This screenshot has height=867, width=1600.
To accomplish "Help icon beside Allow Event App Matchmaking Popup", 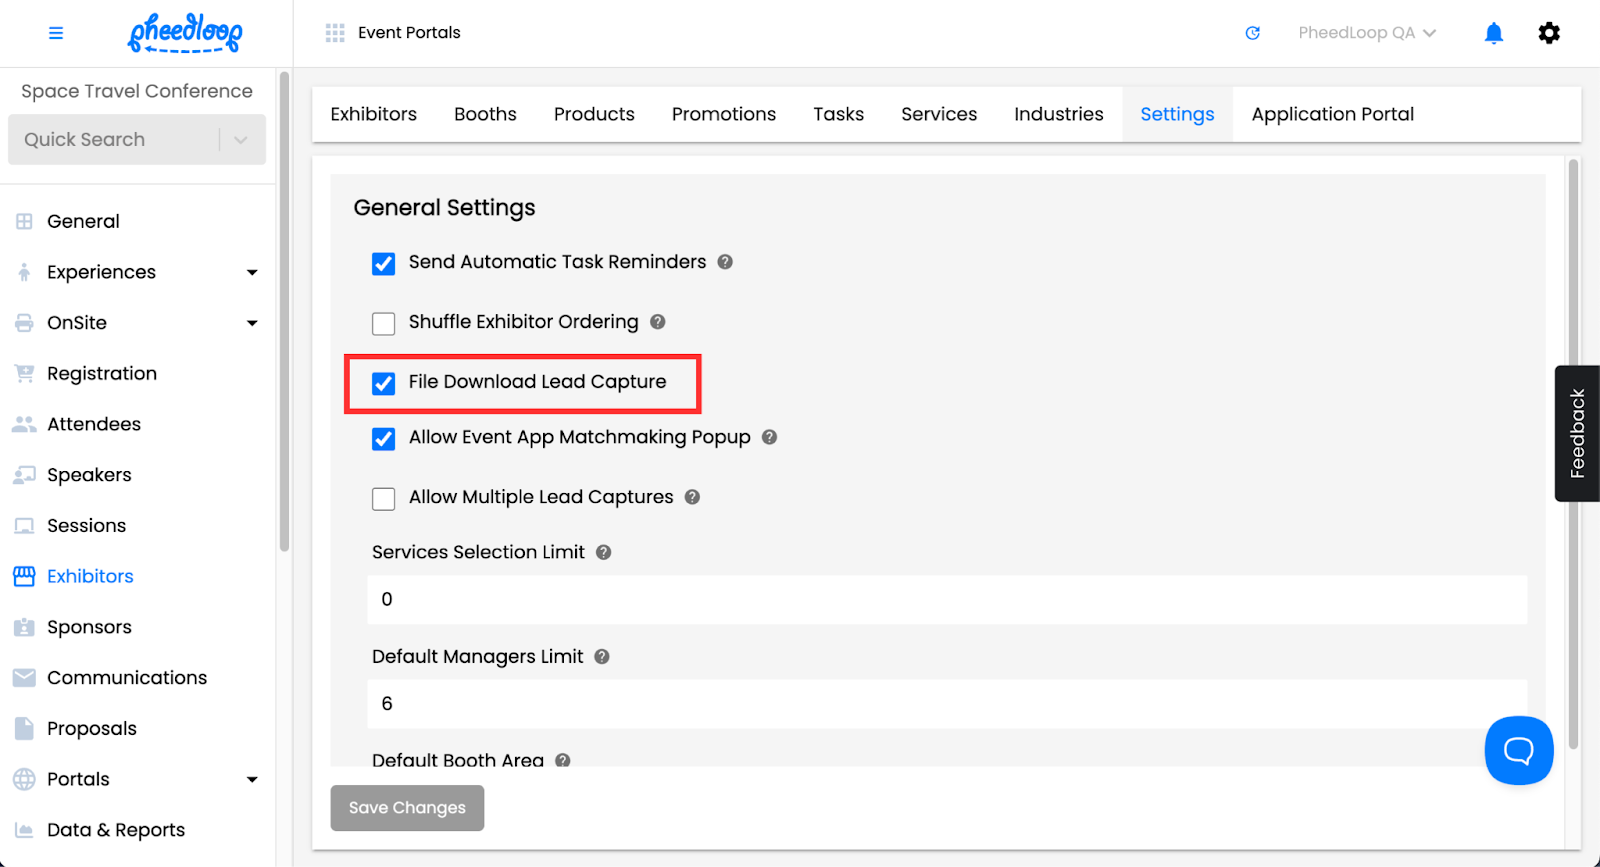I will coord(769,437).
